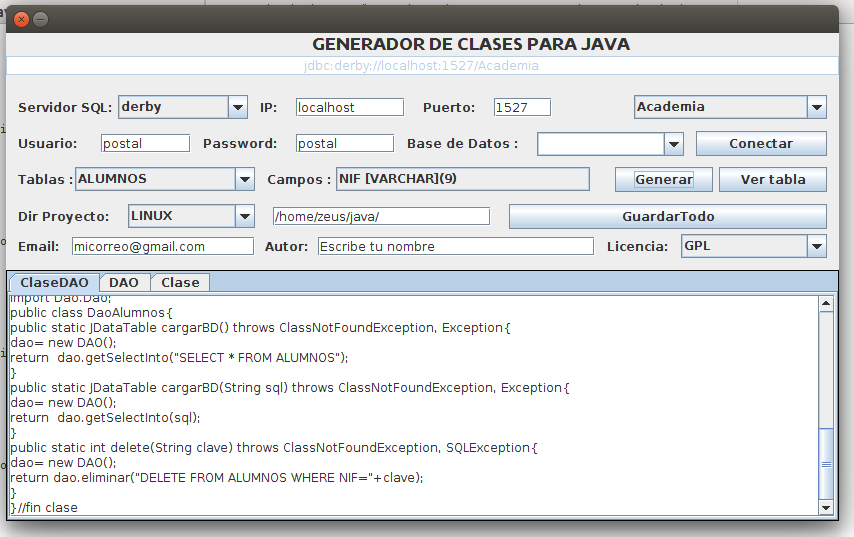Expand the Tablas ALUMNOS dropdown
Screen dimensions: 854x537
tap(244, 180)
